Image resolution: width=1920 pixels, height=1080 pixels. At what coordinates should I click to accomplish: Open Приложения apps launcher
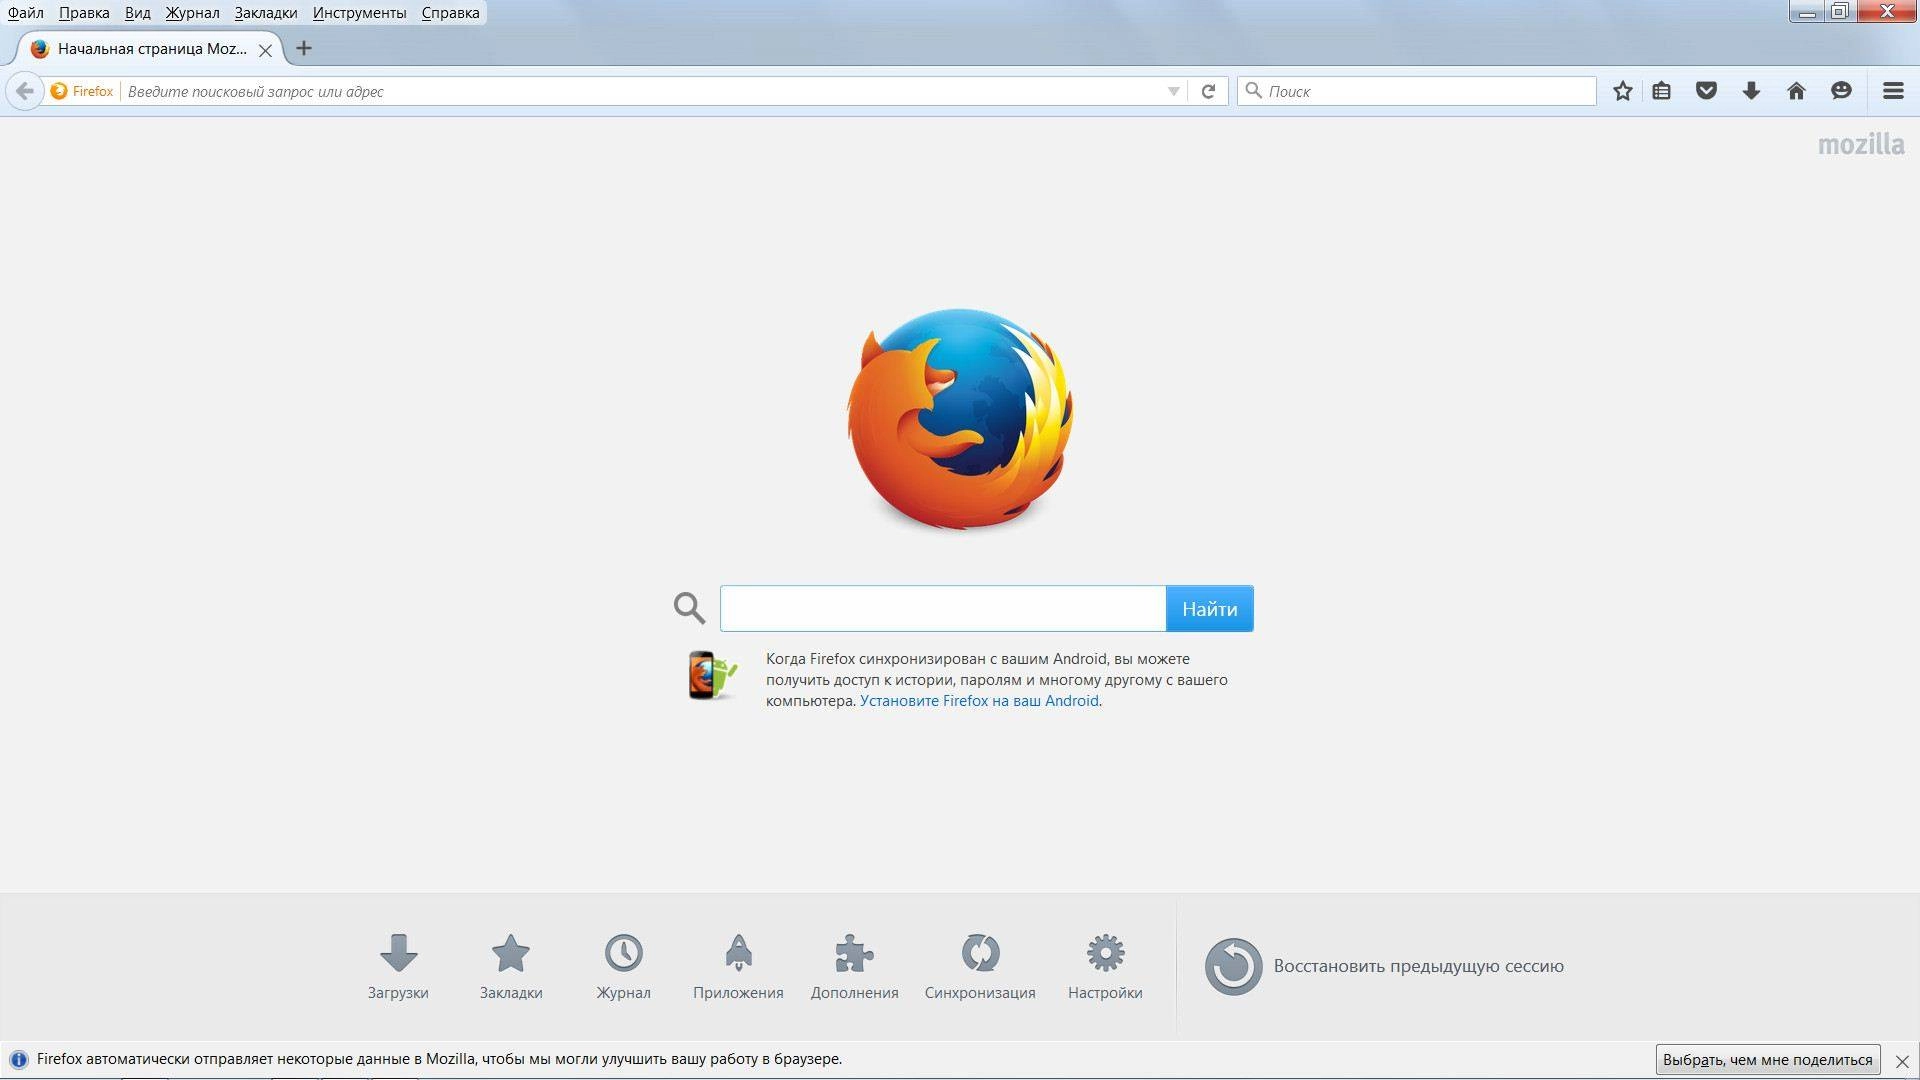click(738, 966)
